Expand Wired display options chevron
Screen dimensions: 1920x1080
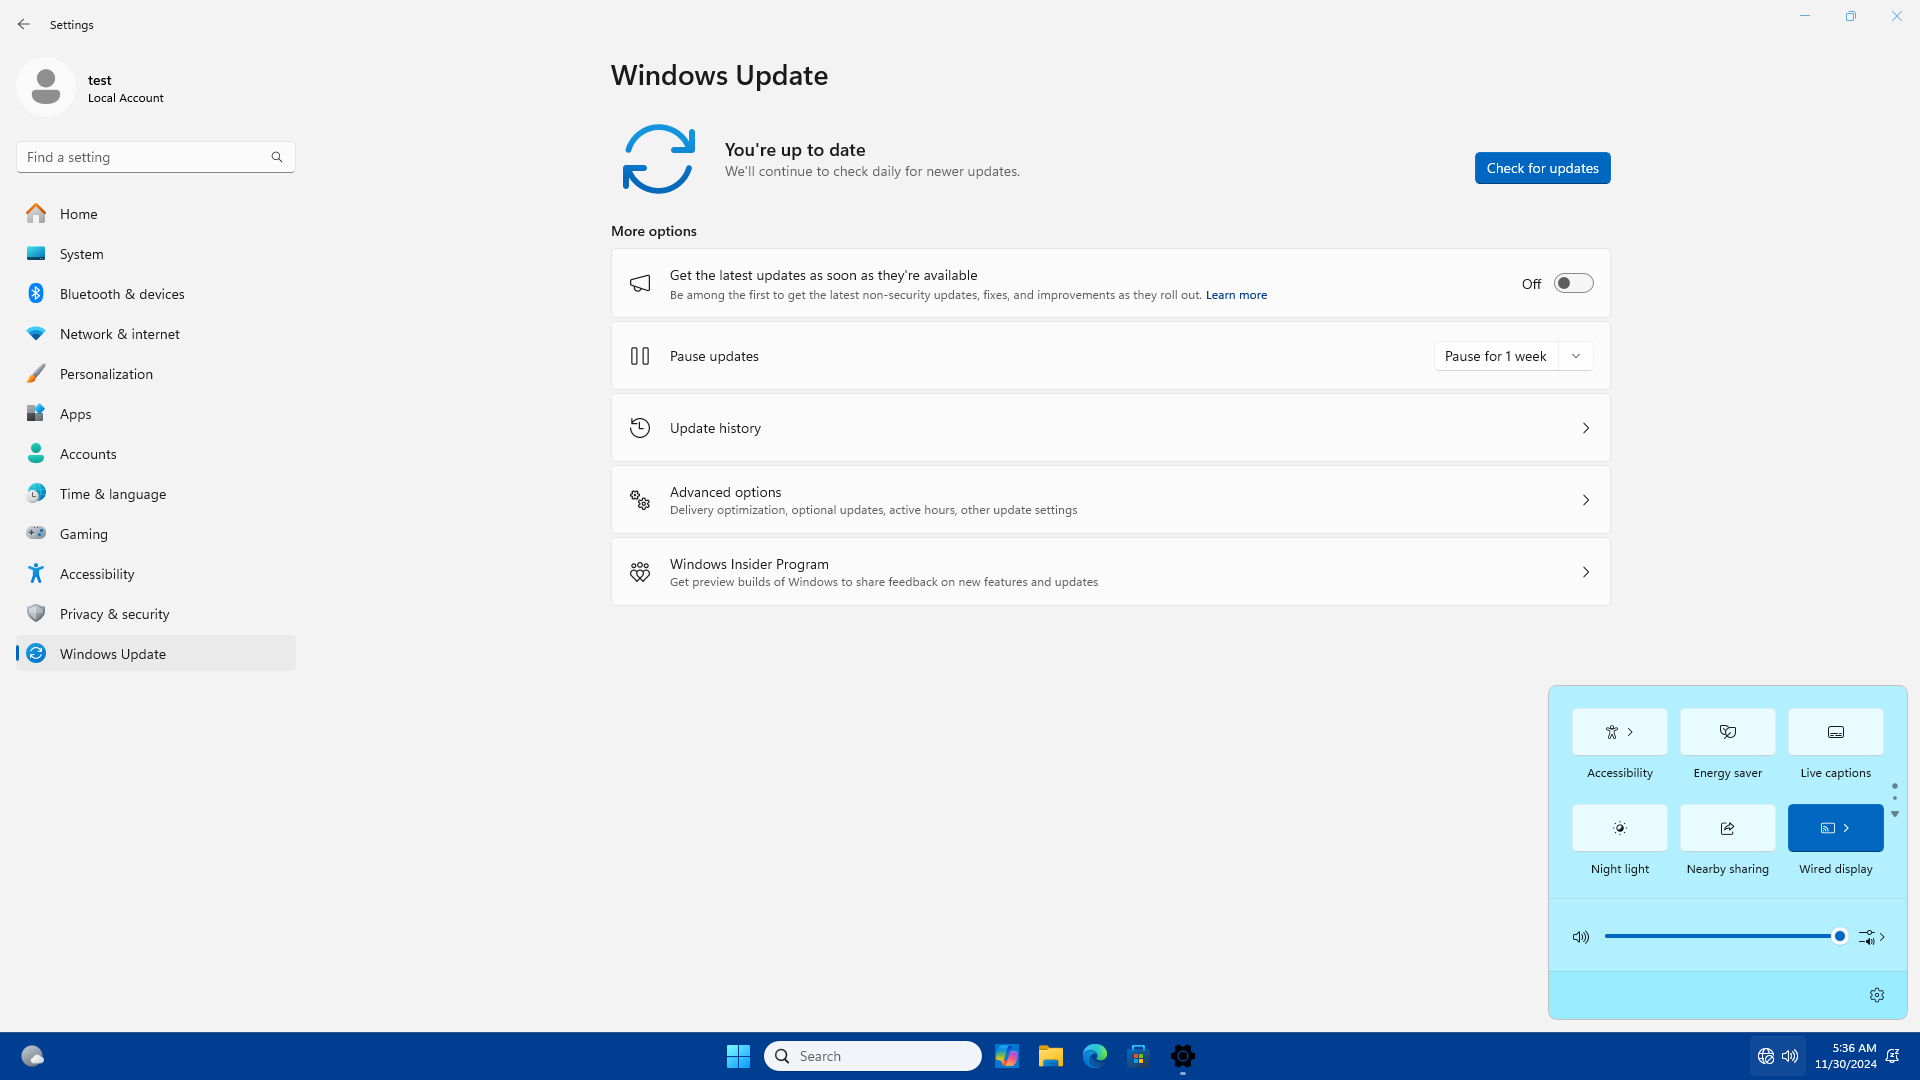click(x=1847, y=828)
